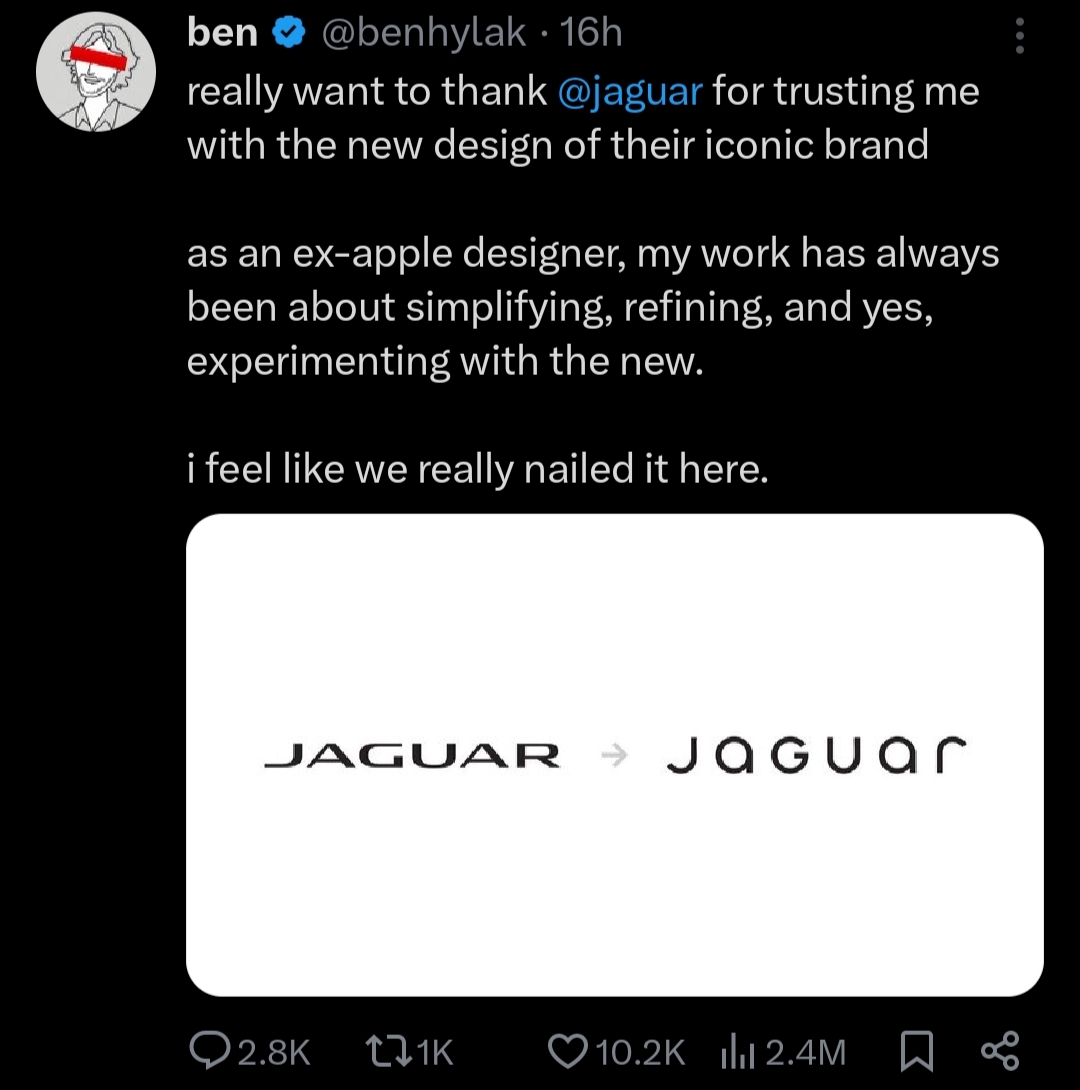Image resolution: width=1080 pixels, height=1090 pixels.
Task: Repost this tweet using retweet arrows icon
Action: click(x=388, y=1050)
